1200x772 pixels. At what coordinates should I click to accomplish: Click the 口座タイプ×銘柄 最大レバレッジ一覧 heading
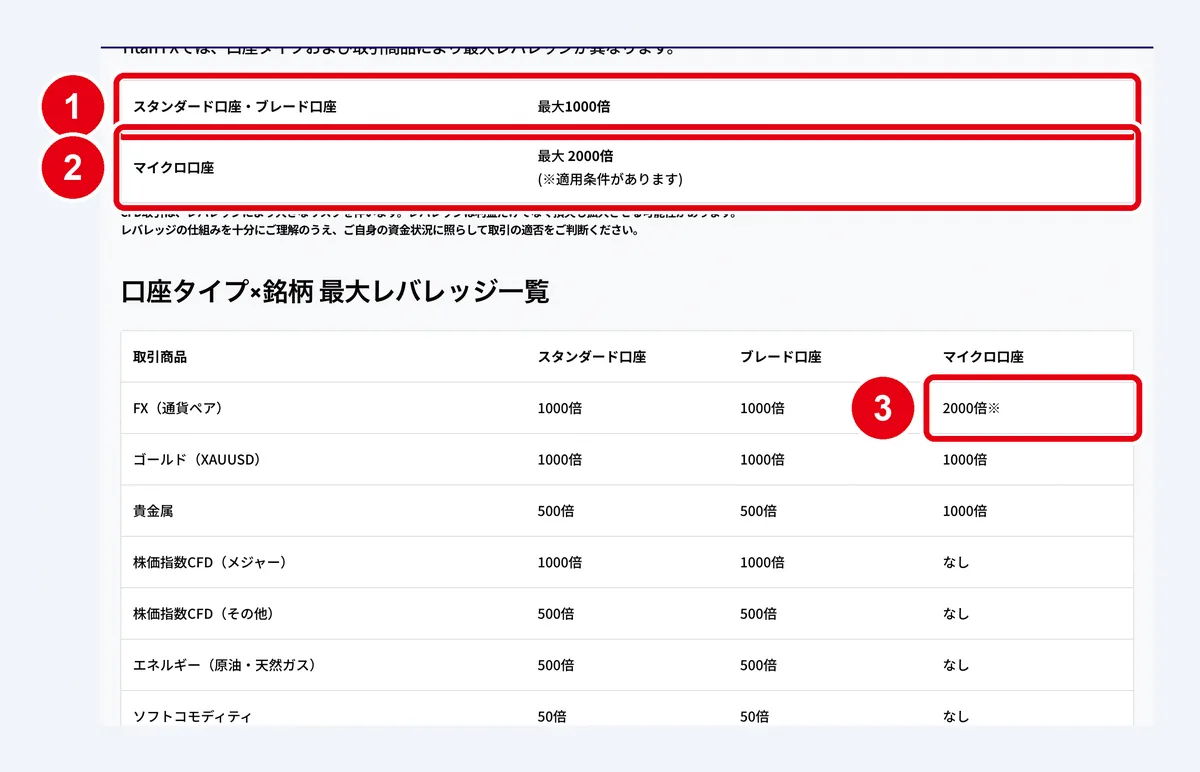click(x=335, y=291)
